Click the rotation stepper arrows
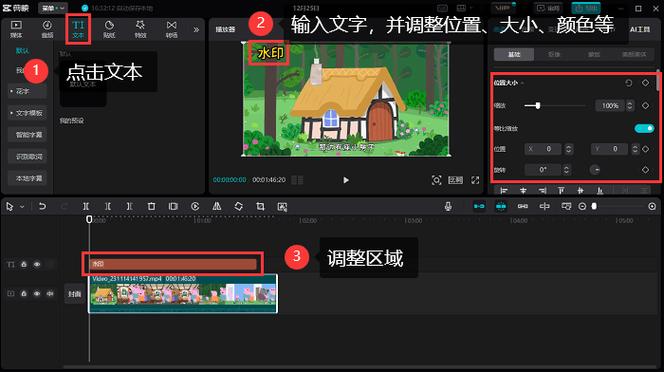This screenshot has width=664, height=372. pyautogui.click(x=566, y=170)
